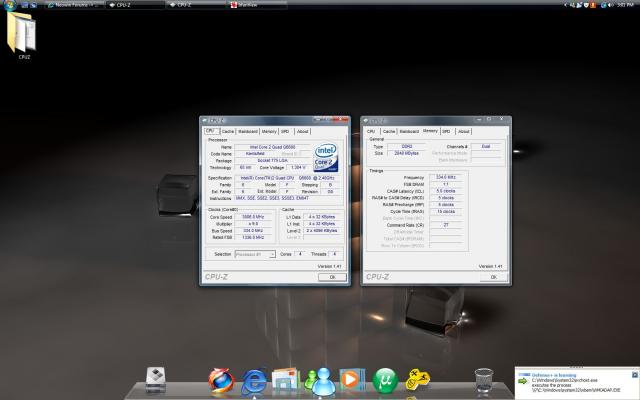Switch to CPU tab in right CPU-Z

(371, 131)
